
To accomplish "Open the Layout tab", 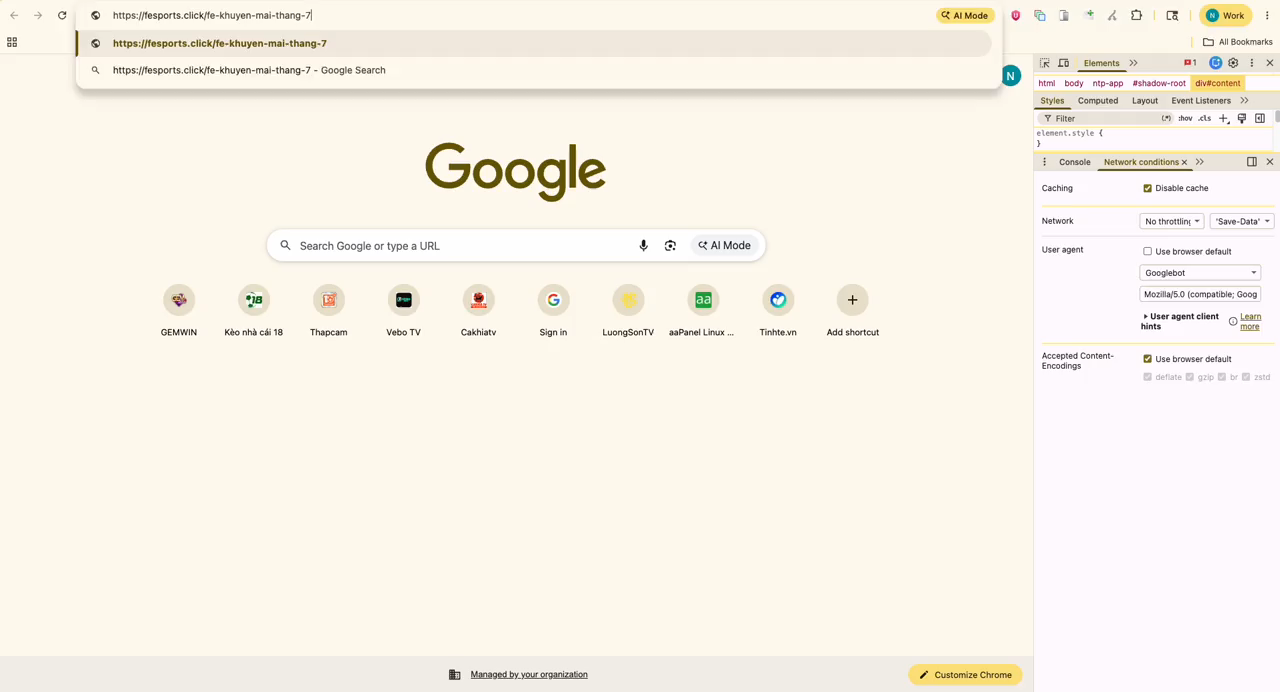I will [1145, 100].
